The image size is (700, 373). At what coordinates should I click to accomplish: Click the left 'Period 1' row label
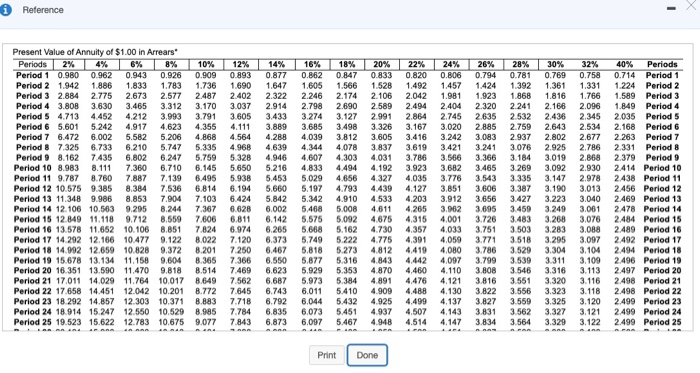(x=32, y=75)
